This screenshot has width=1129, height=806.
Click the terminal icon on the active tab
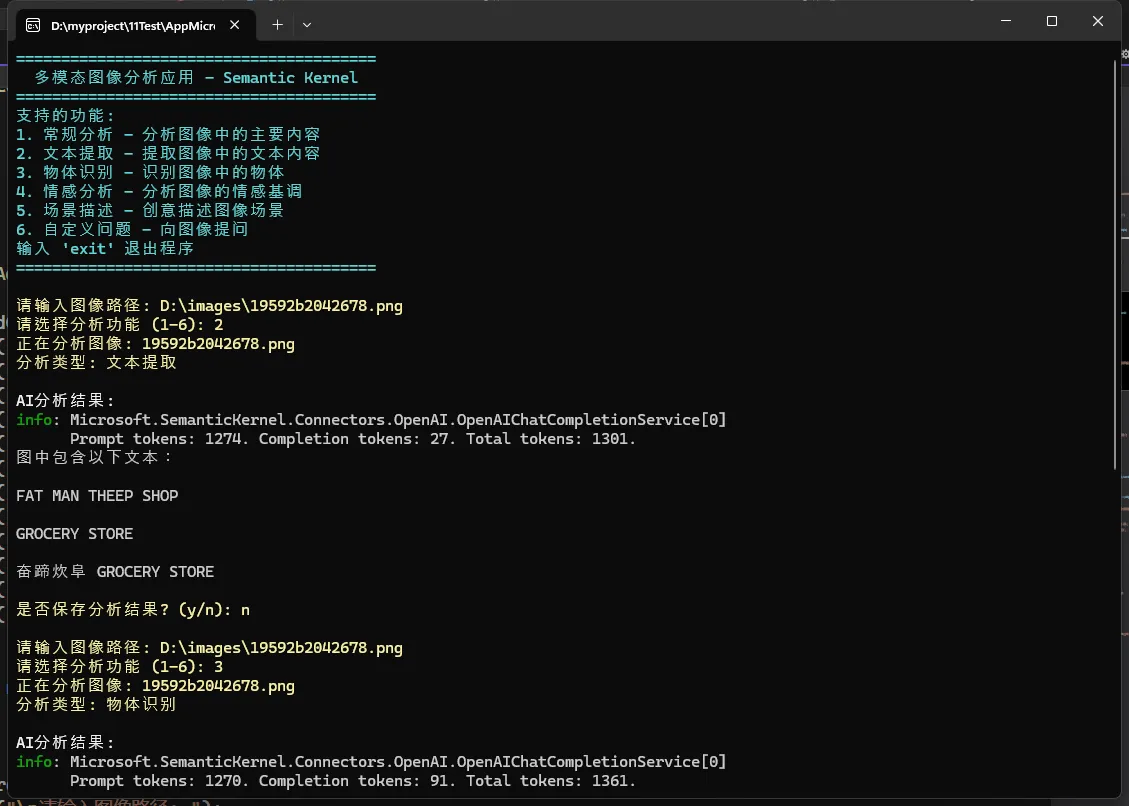[33, 25]
